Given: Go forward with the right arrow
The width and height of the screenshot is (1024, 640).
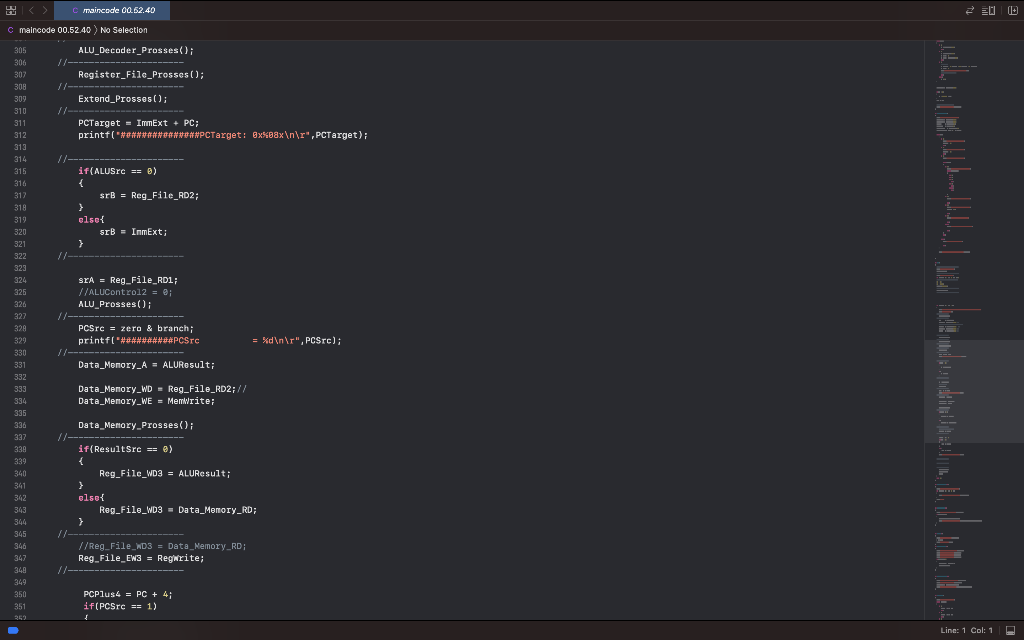Looking at the screenshot, I should (44, 10).
